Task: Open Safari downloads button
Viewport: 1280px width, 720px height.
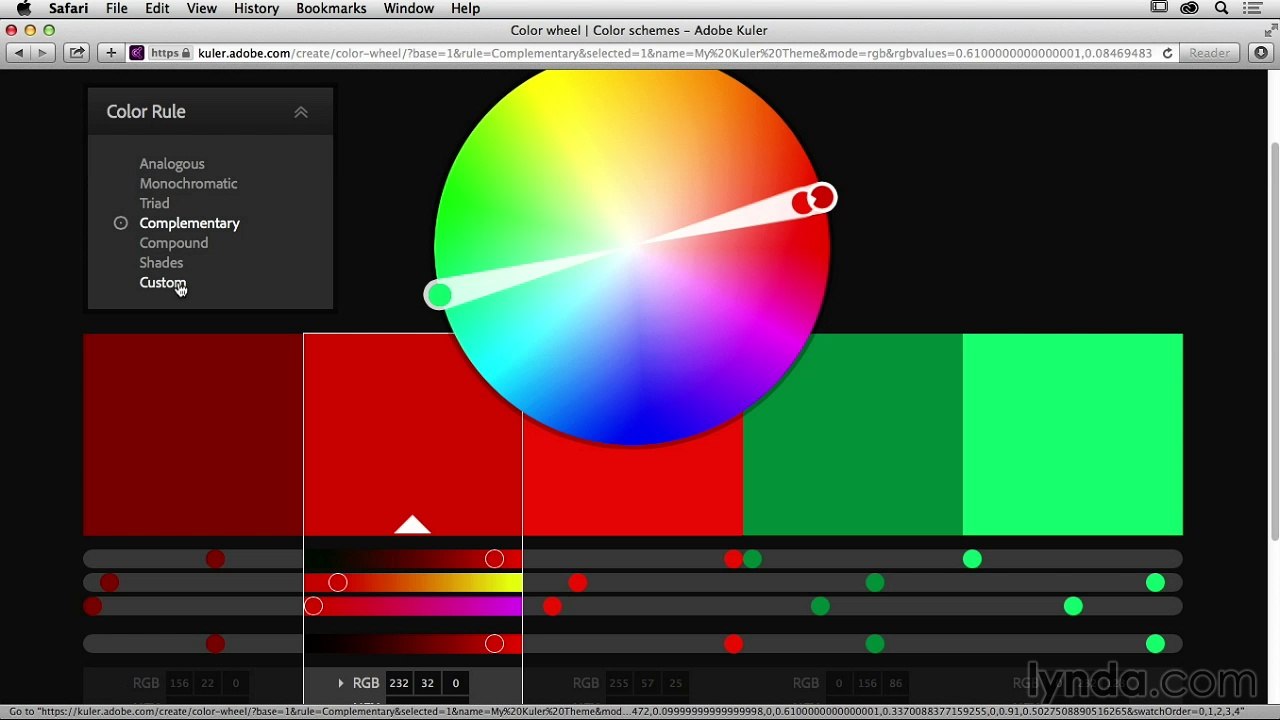Action: point(1260,53)
